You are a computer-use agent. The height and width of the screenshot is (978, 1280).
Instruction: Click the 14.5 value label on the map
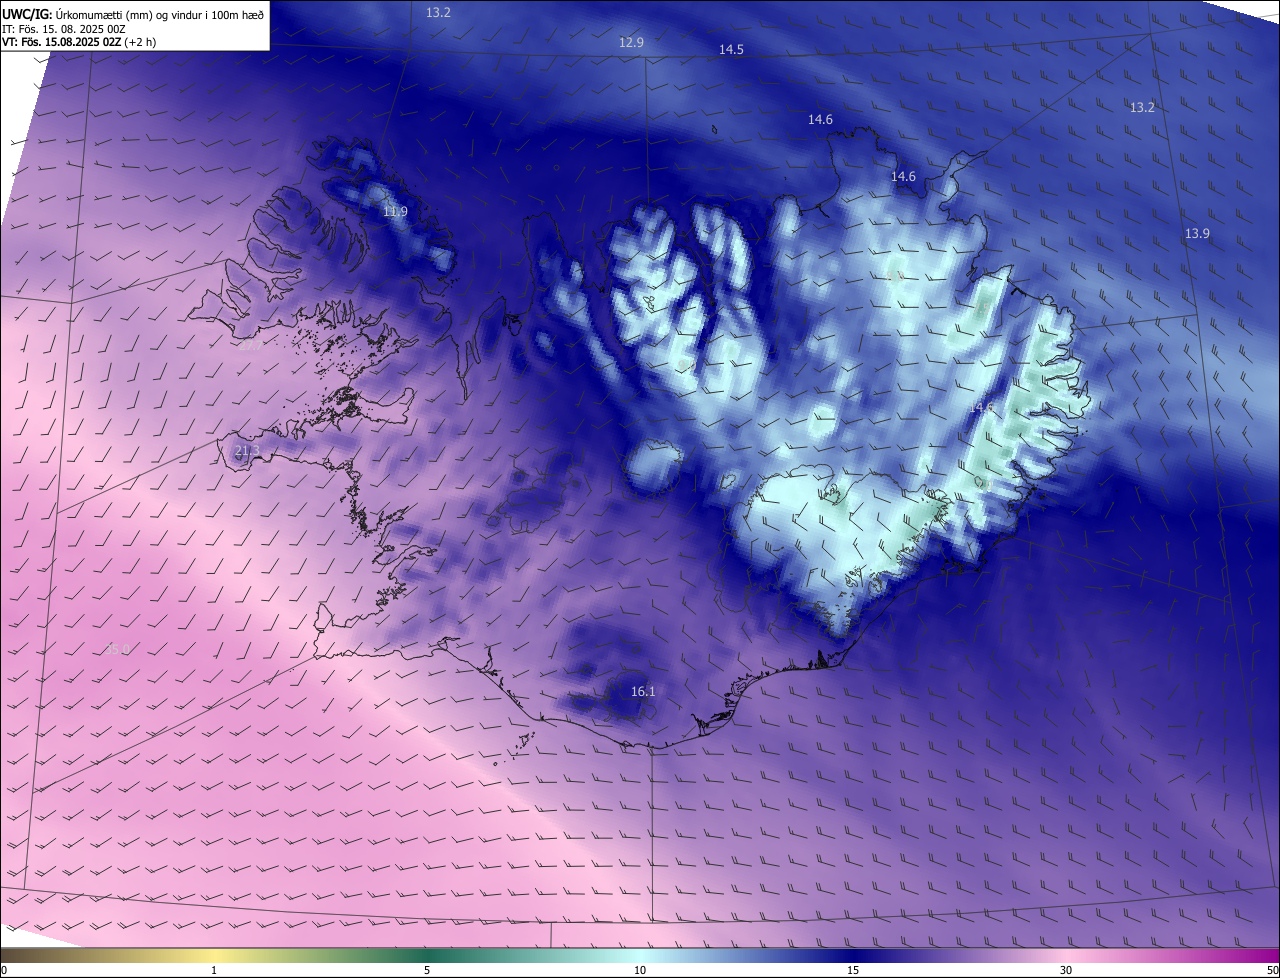click(731, 49)
